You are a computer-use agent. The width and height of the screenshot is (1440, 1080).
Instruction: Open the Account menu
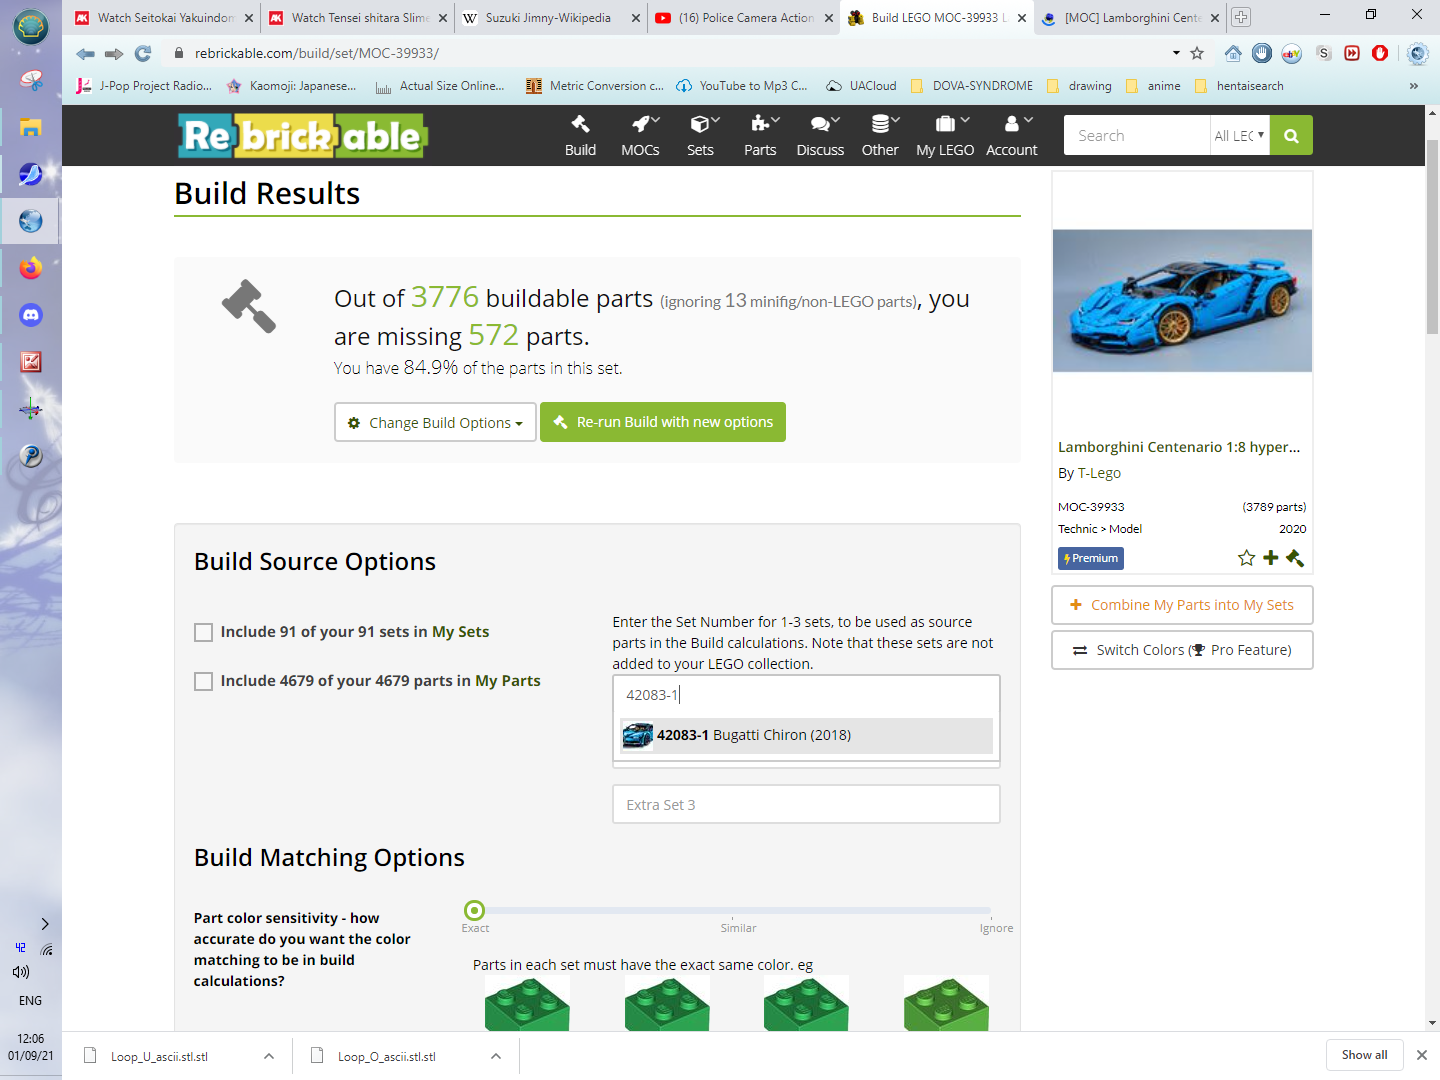[x=1012, y=136]
